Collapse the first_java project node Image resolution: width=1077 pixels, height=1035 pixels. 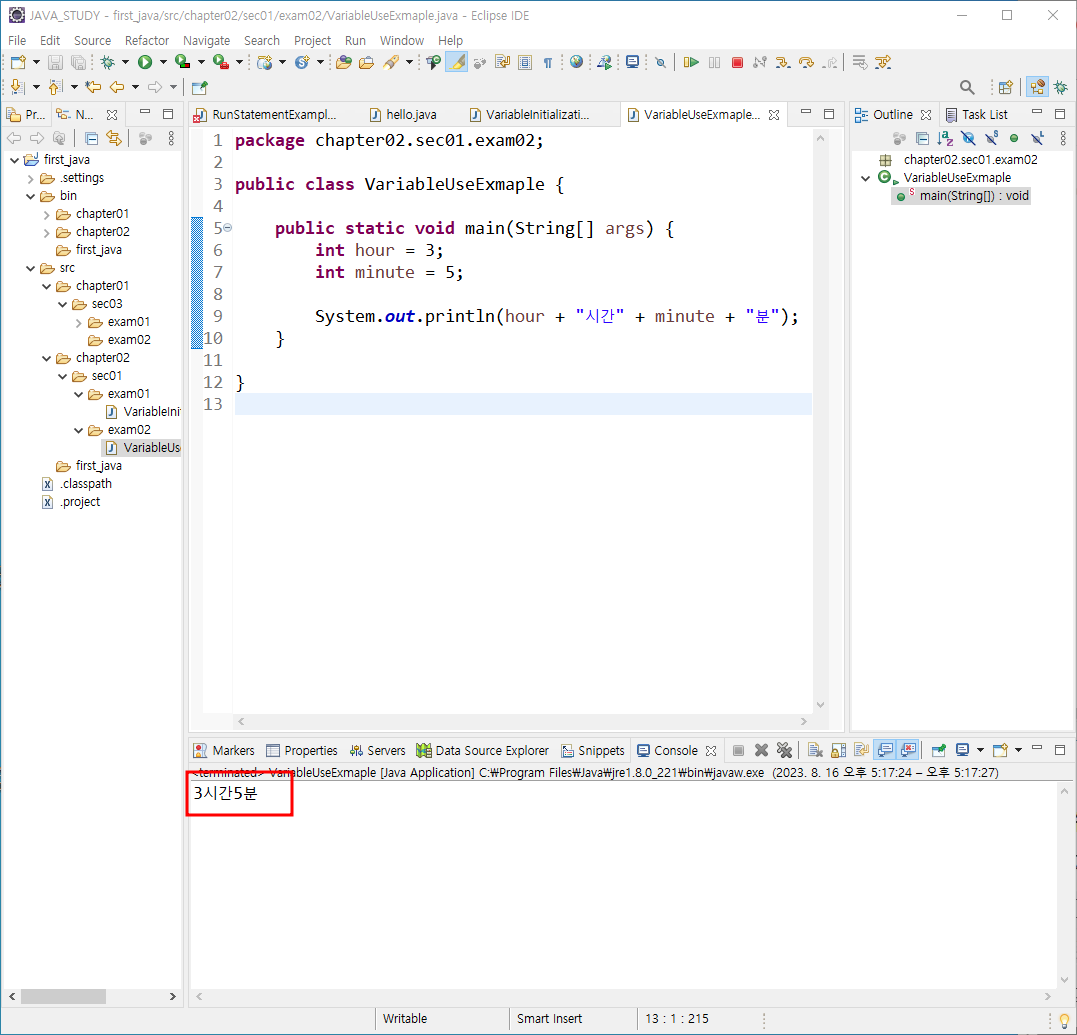[14, 160]
